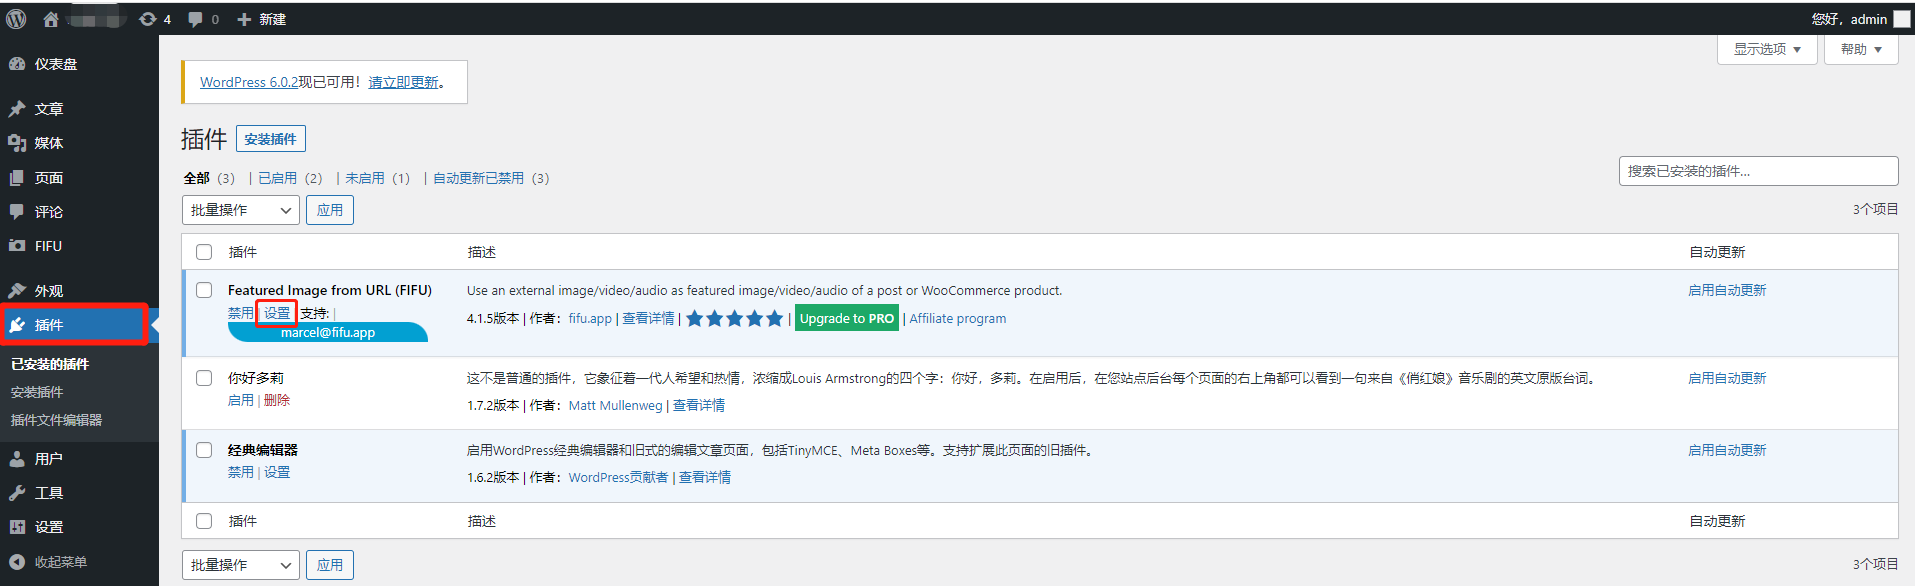Click the 新建 plus icon

pyautogui.click(x=244, y=19)
